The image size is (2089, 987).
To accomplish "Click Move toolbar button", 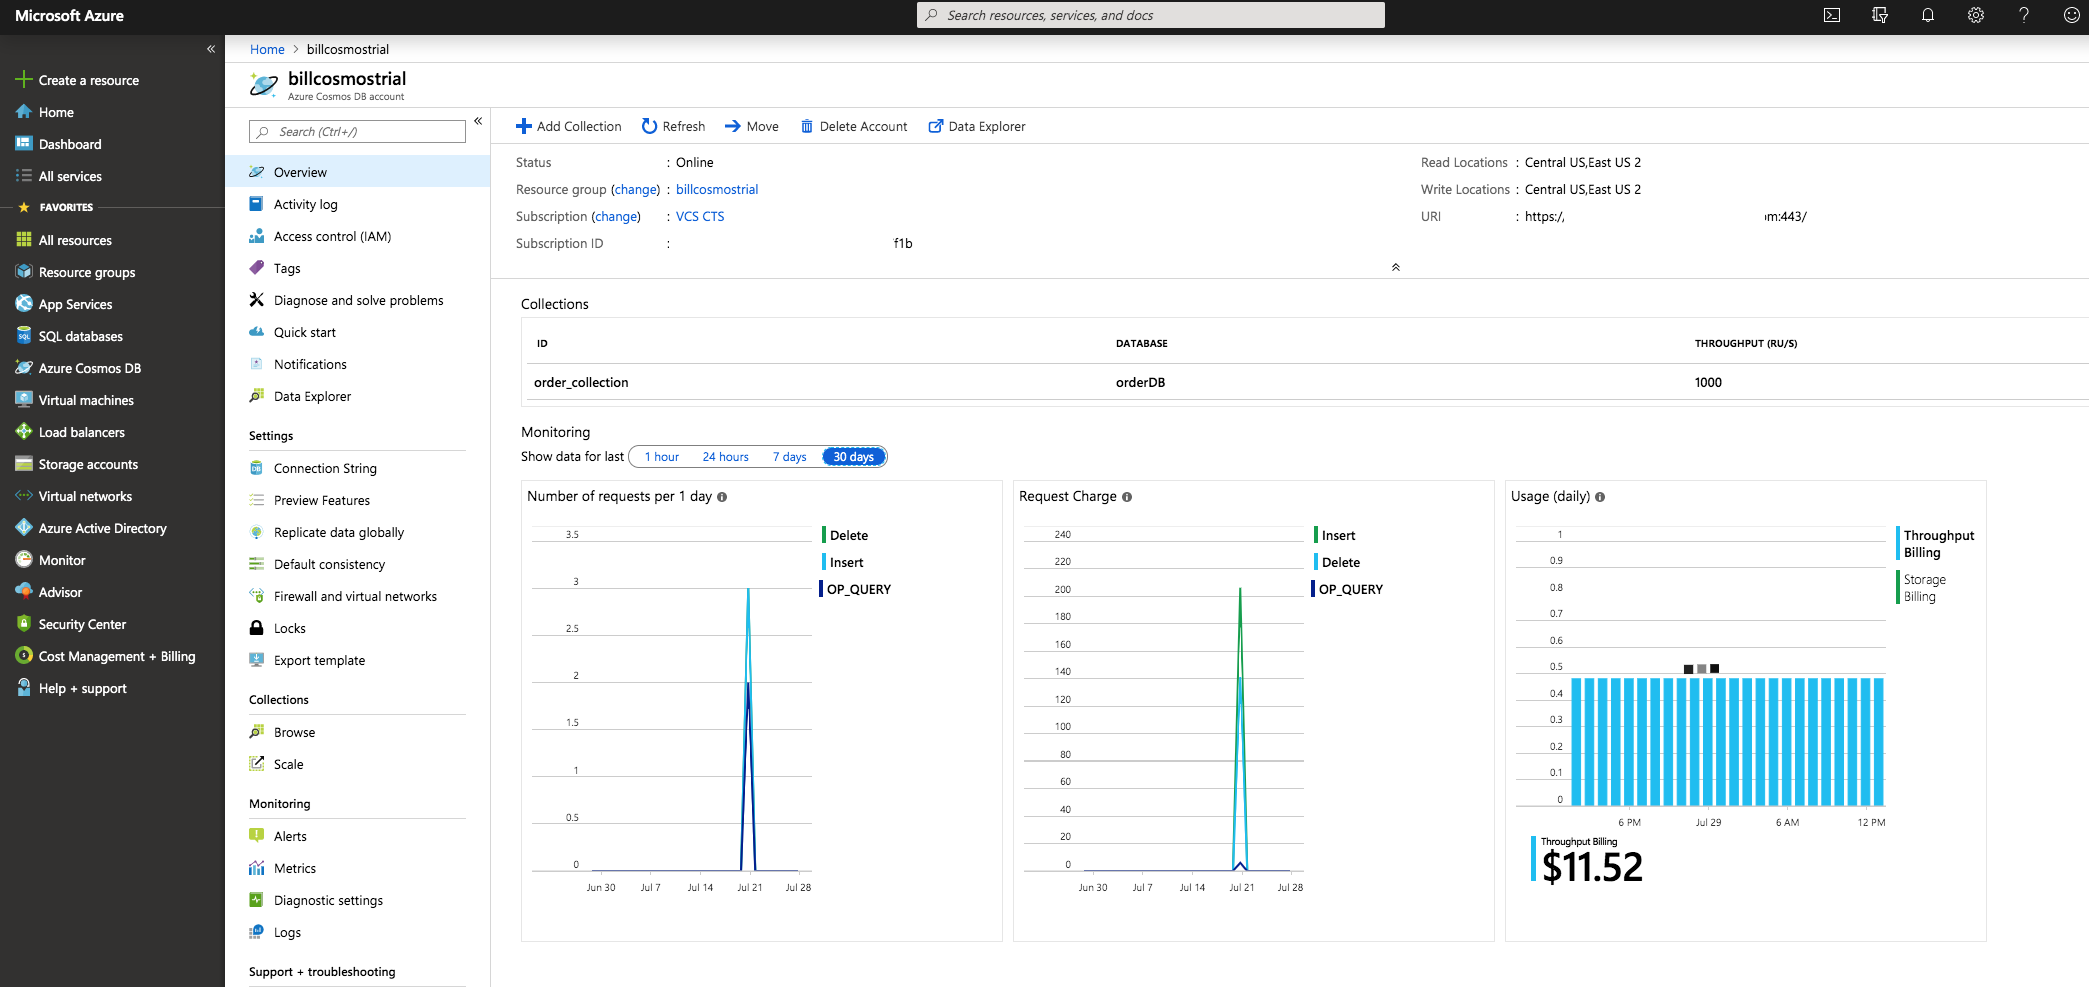I will [751, 126].
